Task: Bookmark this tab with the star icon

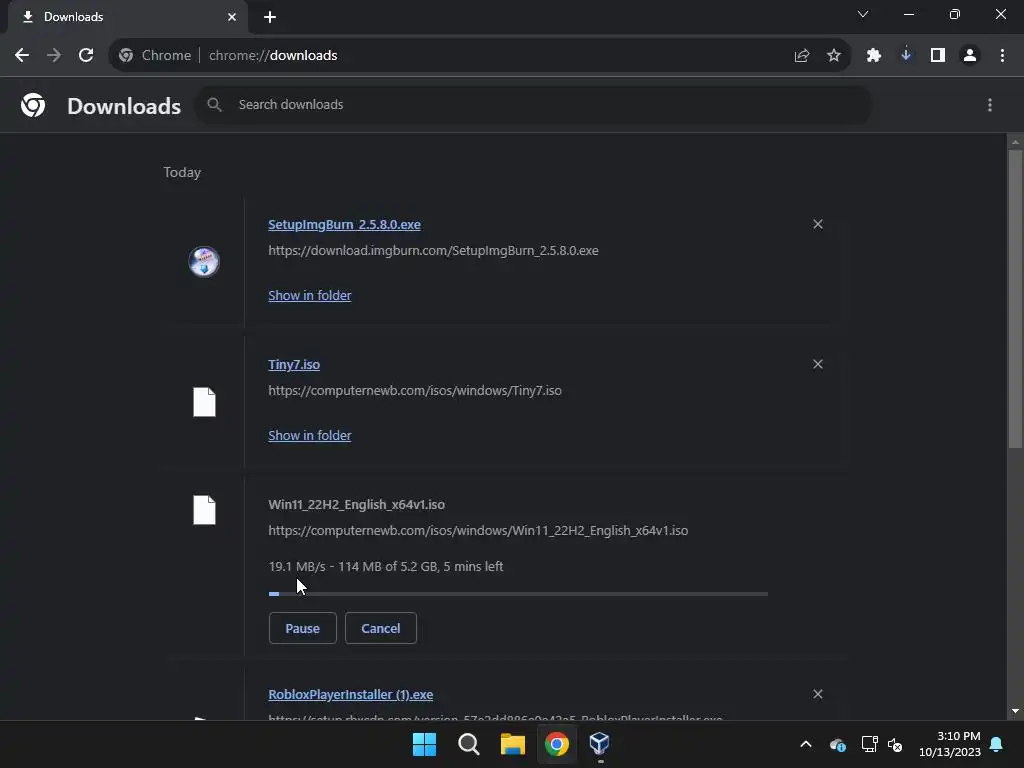Action: 833,56
